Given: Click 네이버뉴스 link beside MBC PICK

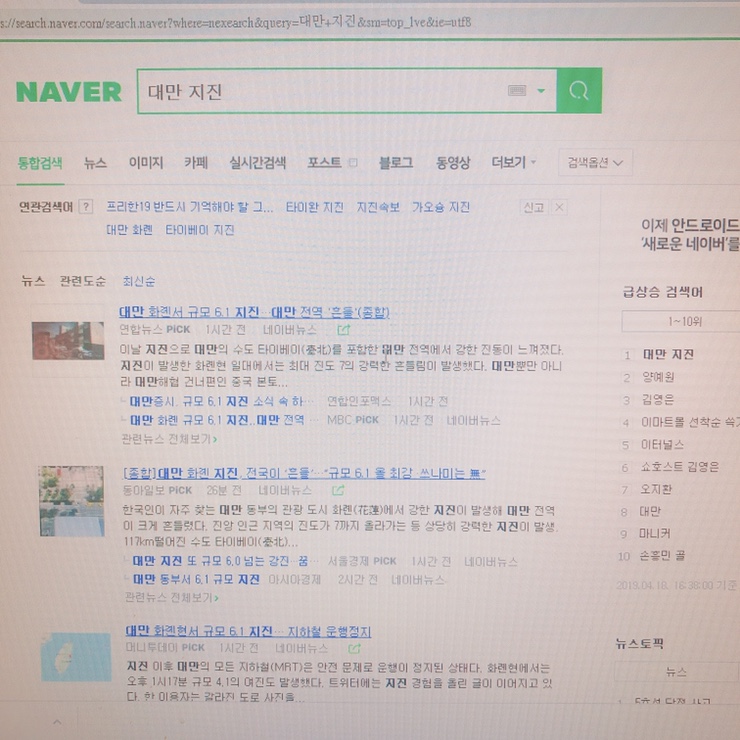Looking at the screenshot, I should click(x=473, y=420).
